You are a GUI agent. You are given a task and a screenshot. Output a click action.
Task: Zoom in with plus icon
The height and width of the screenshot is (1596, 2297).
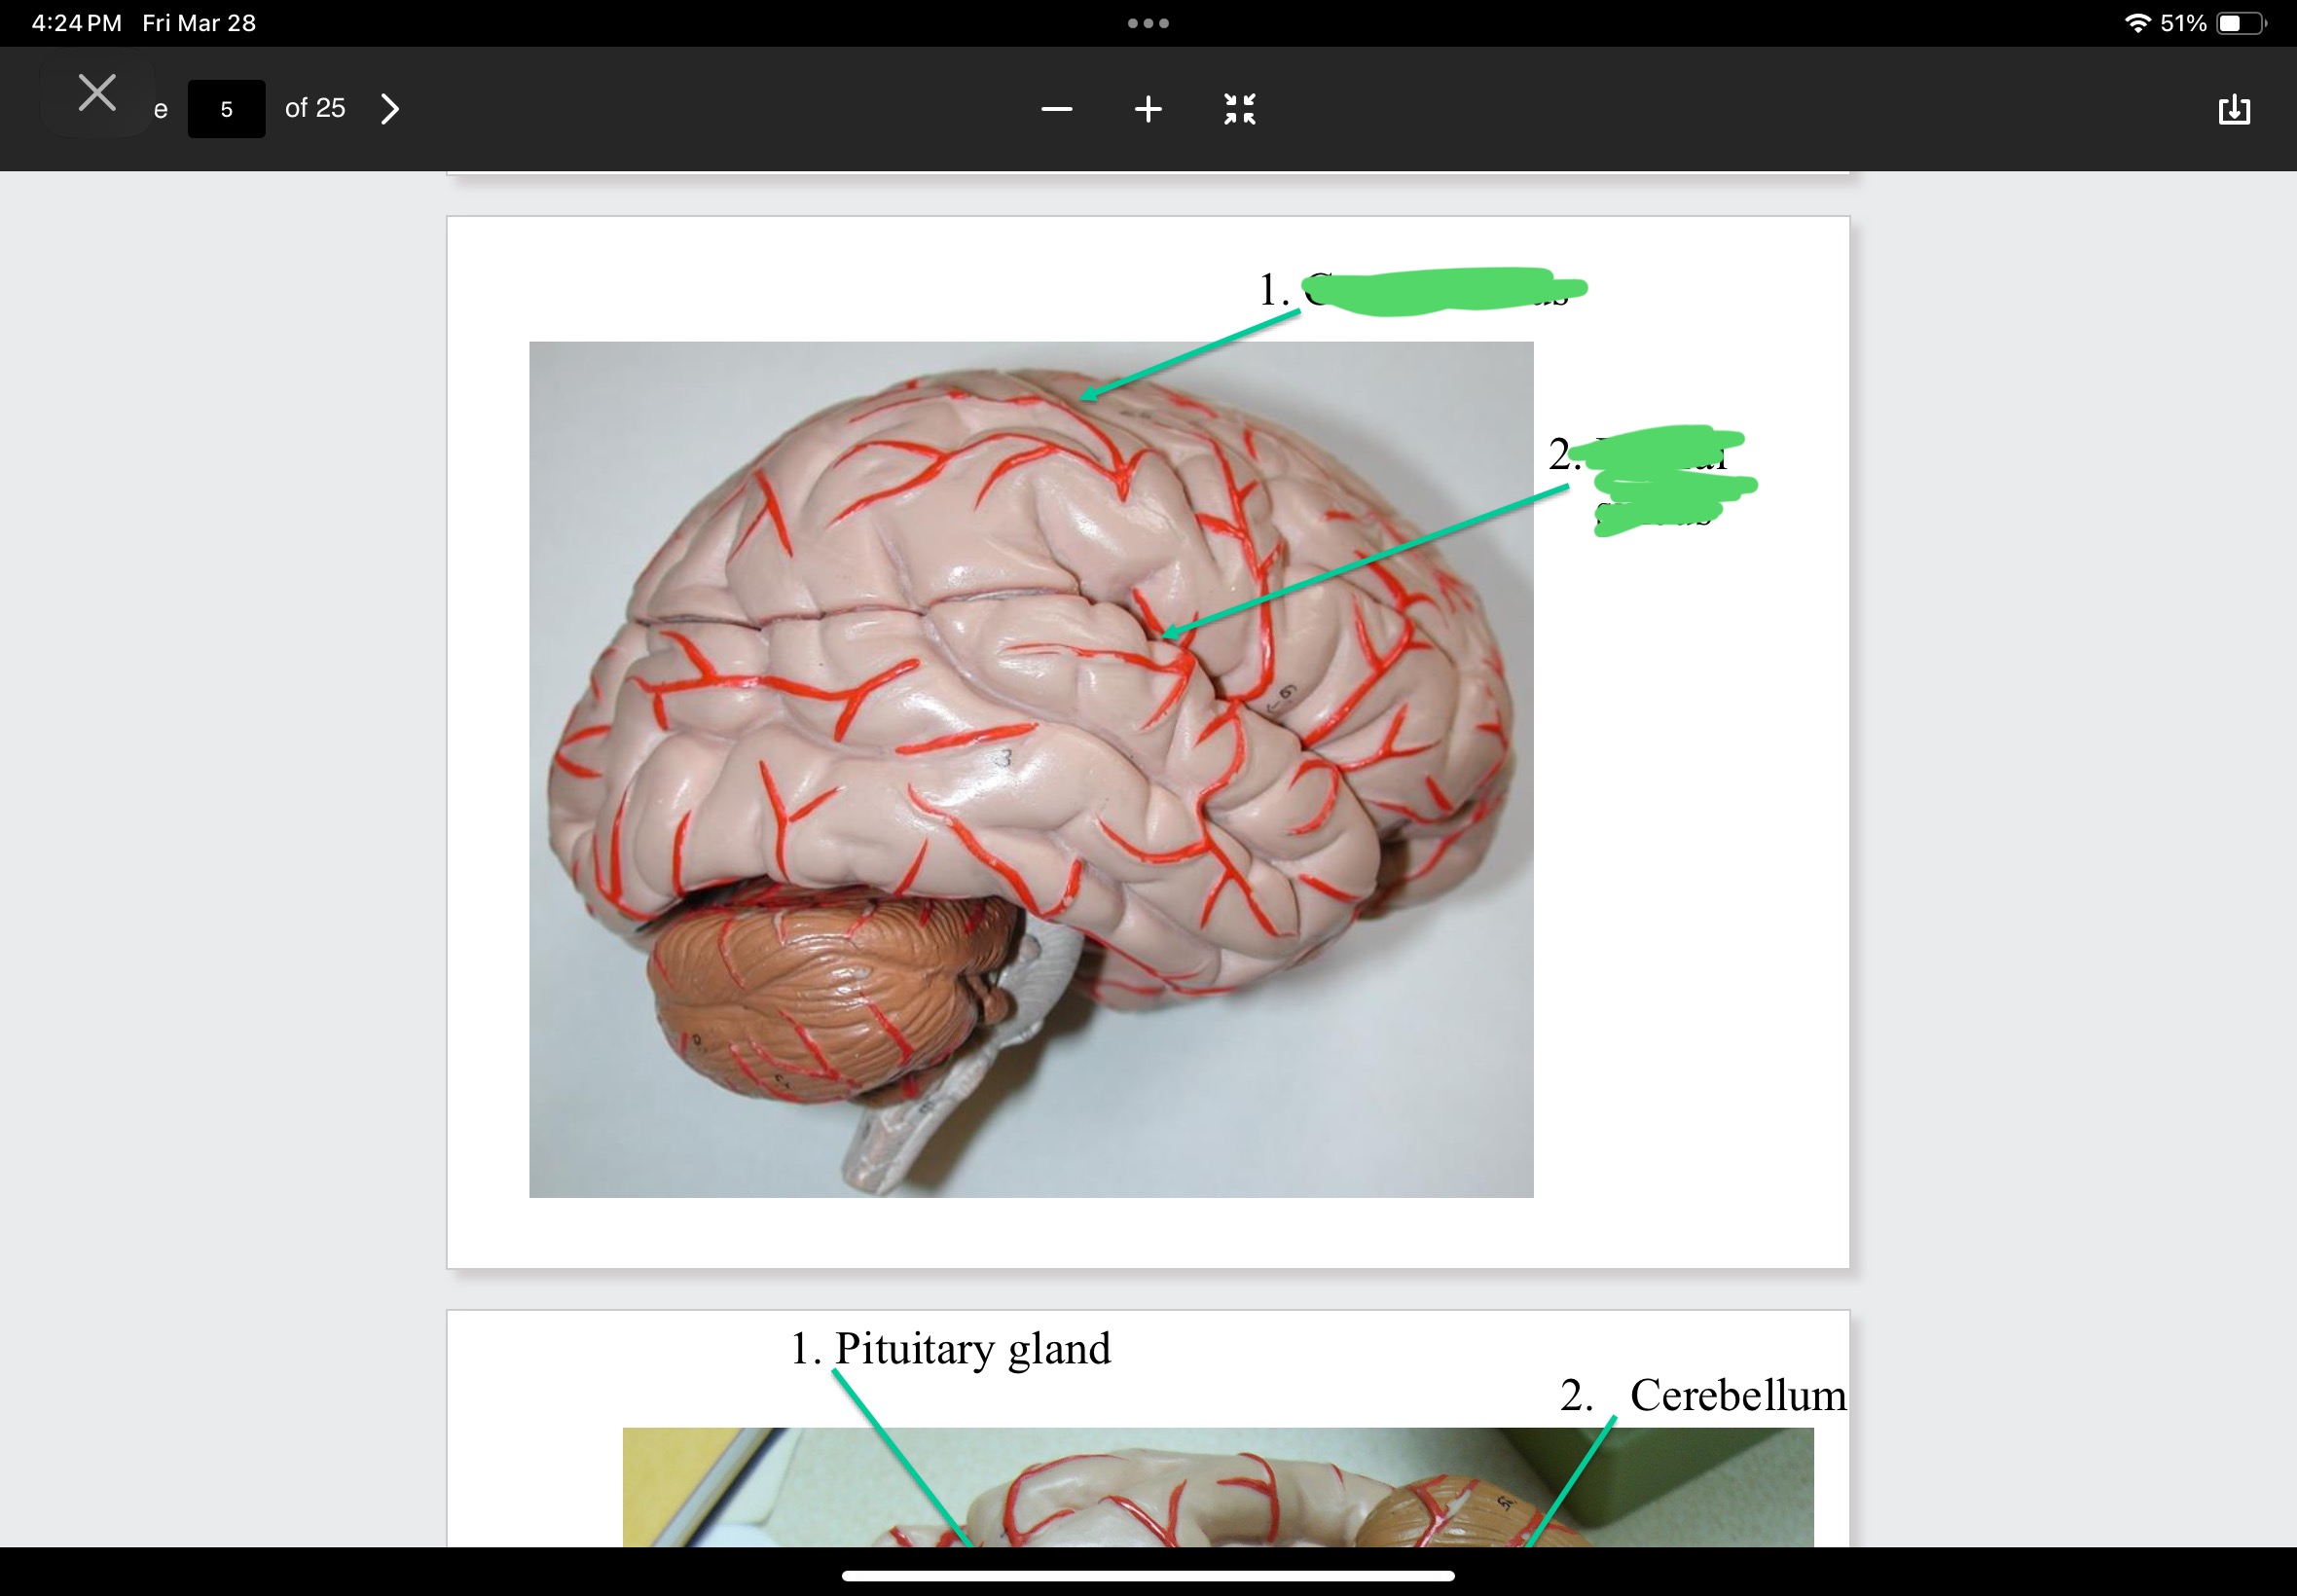point(1148,109)
